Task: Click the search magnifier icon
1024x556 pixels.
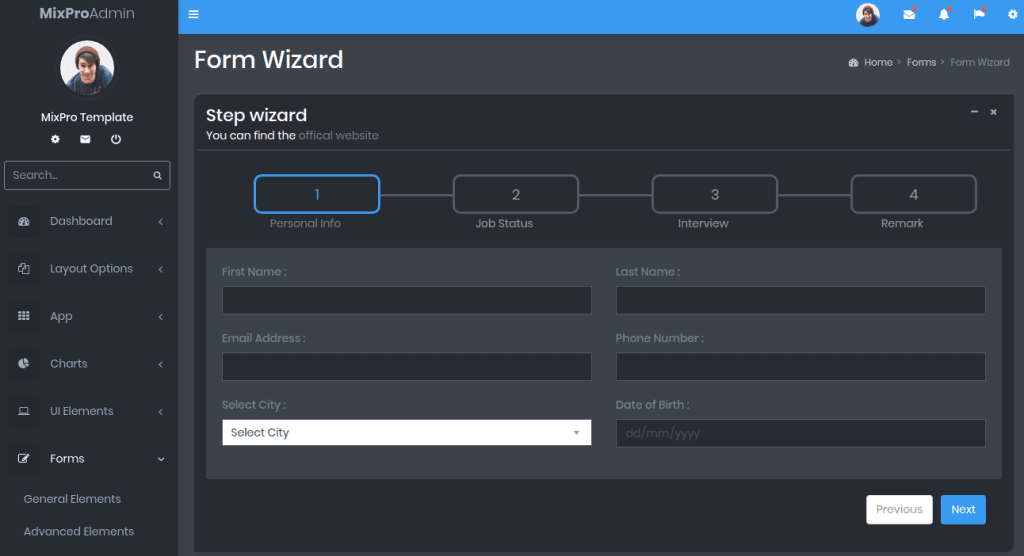Action: coord(157,175)
